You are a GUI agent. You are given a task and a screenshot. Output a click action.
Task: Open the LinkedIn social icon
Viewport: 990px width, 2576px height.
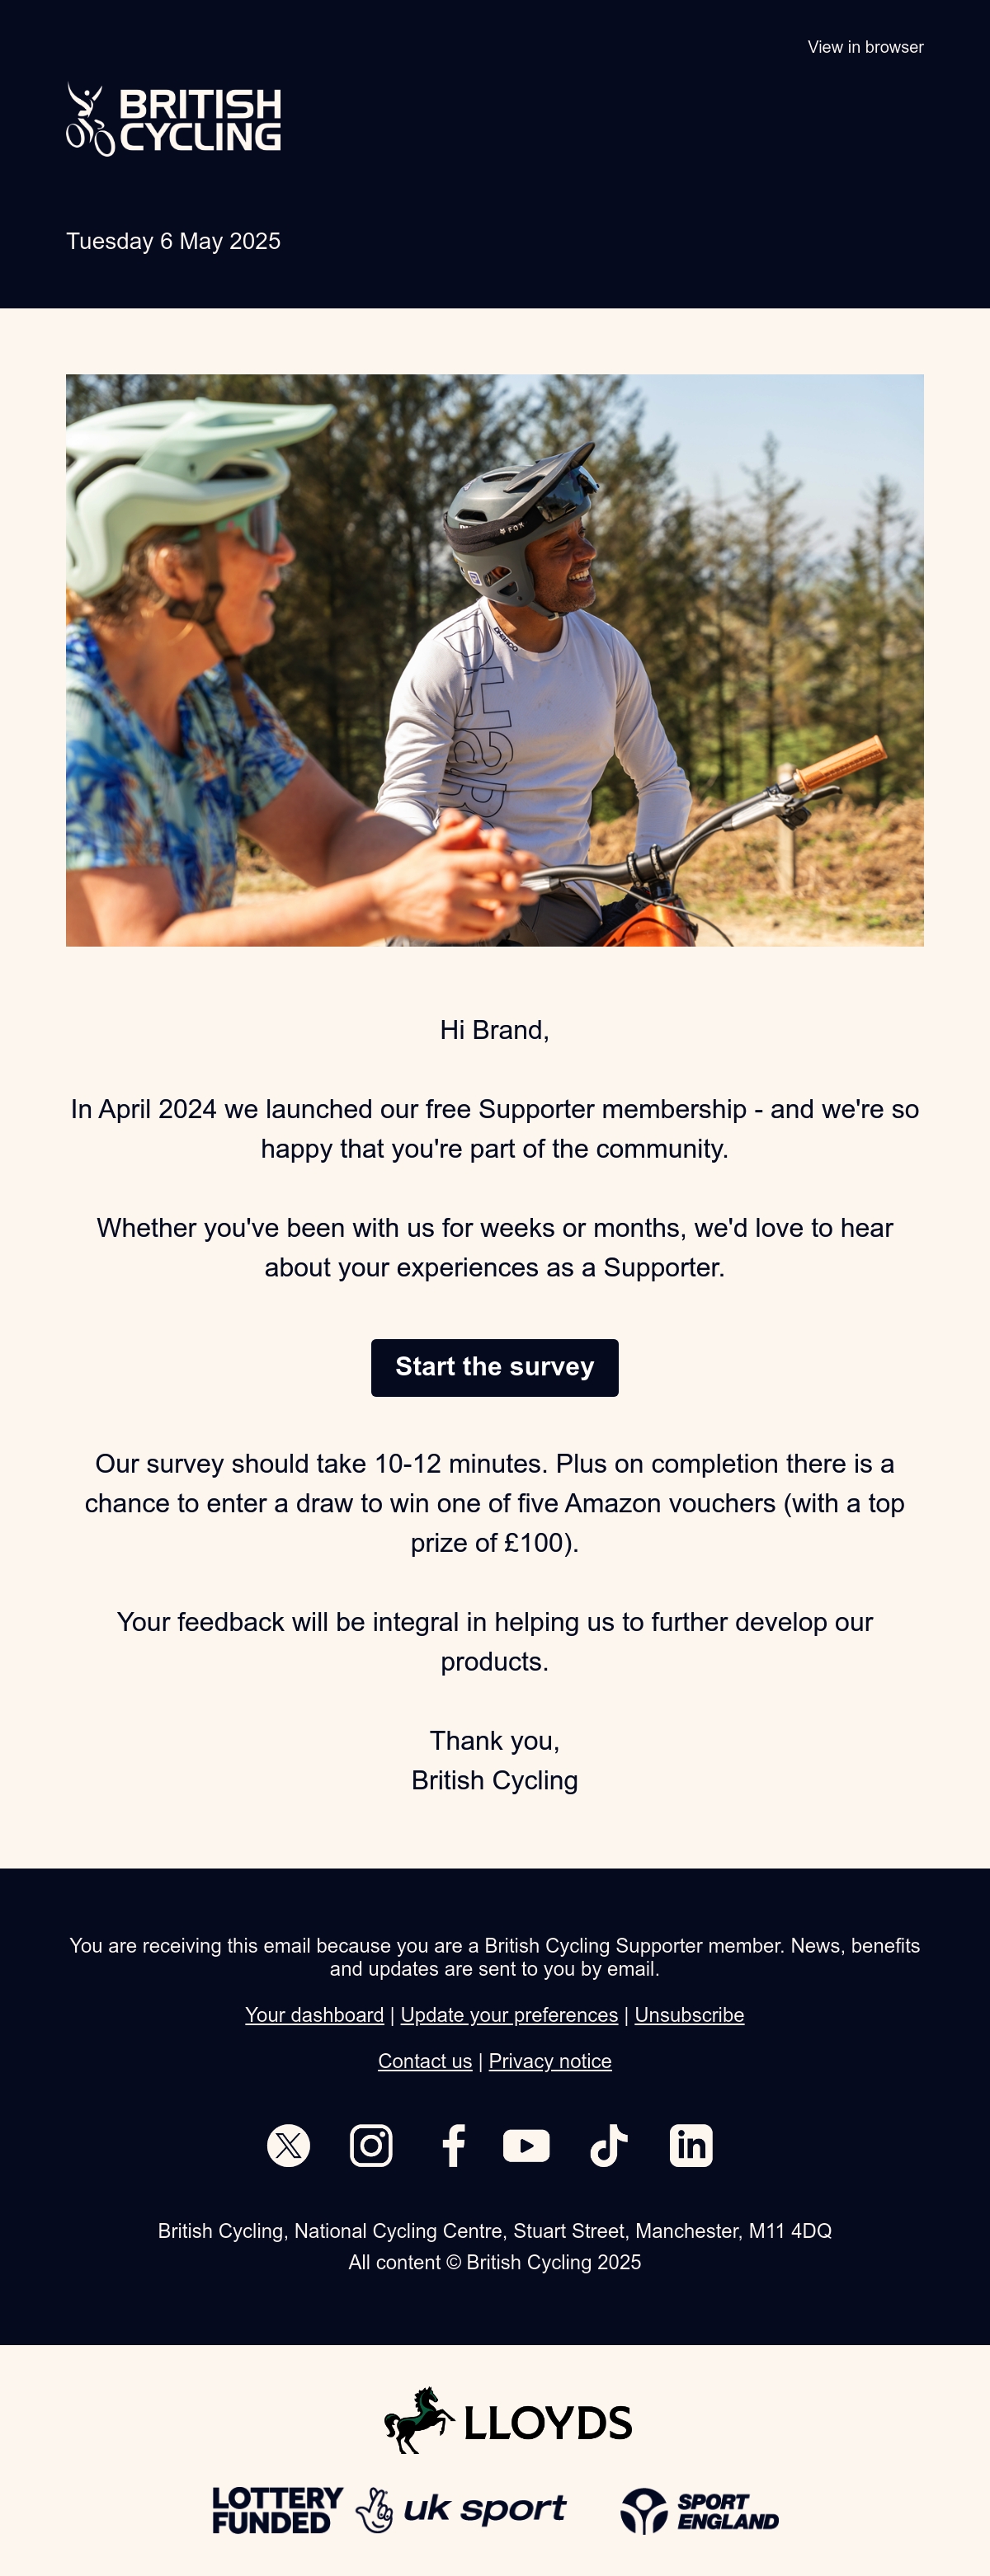pos(691,2146)
